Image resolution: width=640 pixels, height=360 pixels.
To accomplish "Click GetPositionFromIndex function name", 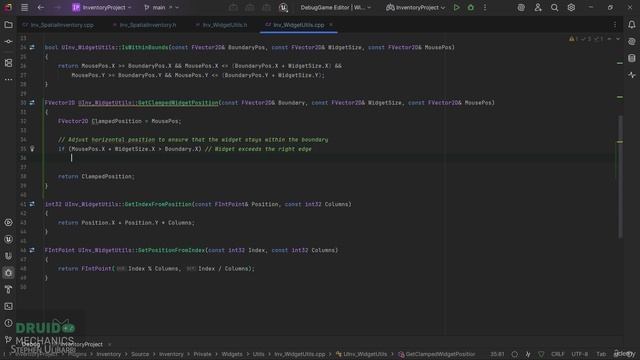I will point(171,250).
